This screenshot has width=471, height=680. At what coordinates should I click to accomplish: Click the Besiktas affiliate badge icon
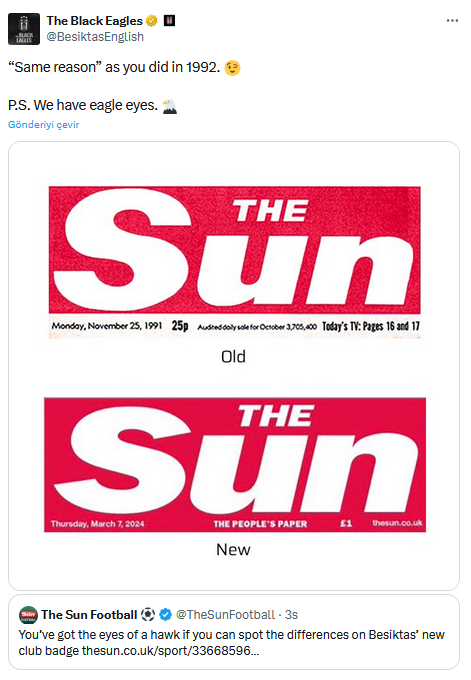pos(169,20)
